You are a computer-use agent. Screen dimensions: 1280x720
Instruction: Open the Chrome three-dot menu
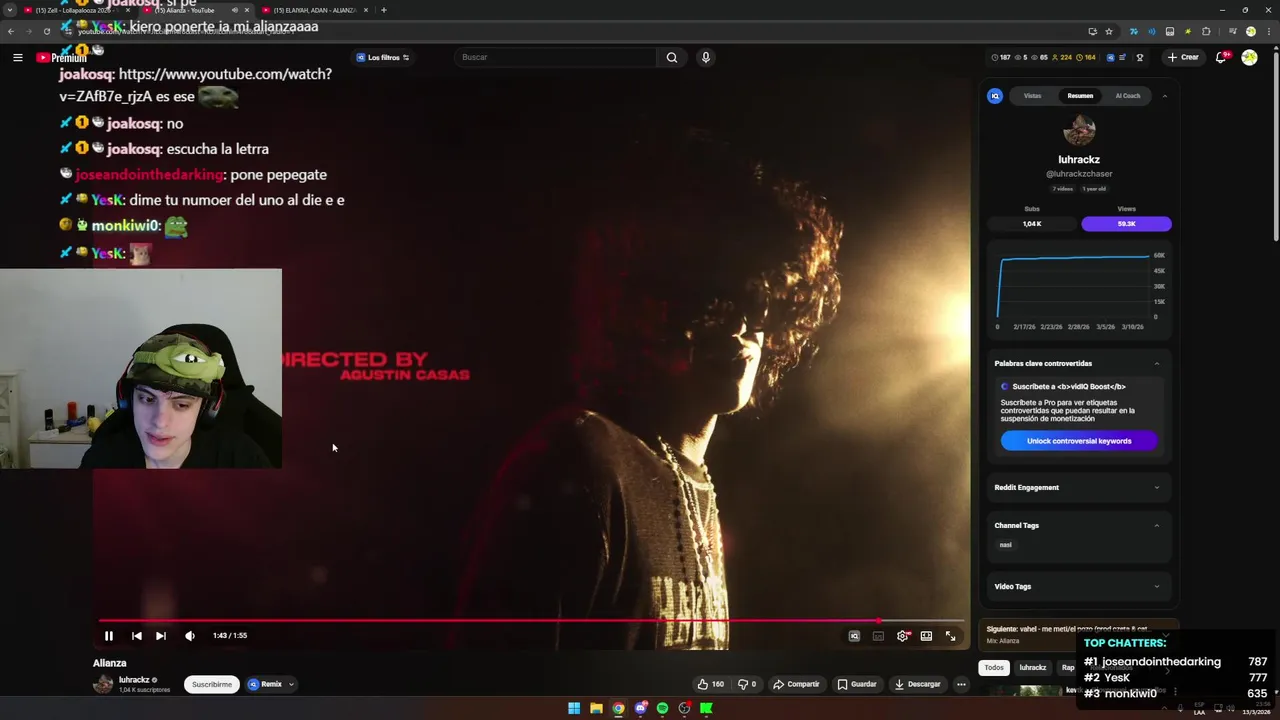coord(1268,31)
